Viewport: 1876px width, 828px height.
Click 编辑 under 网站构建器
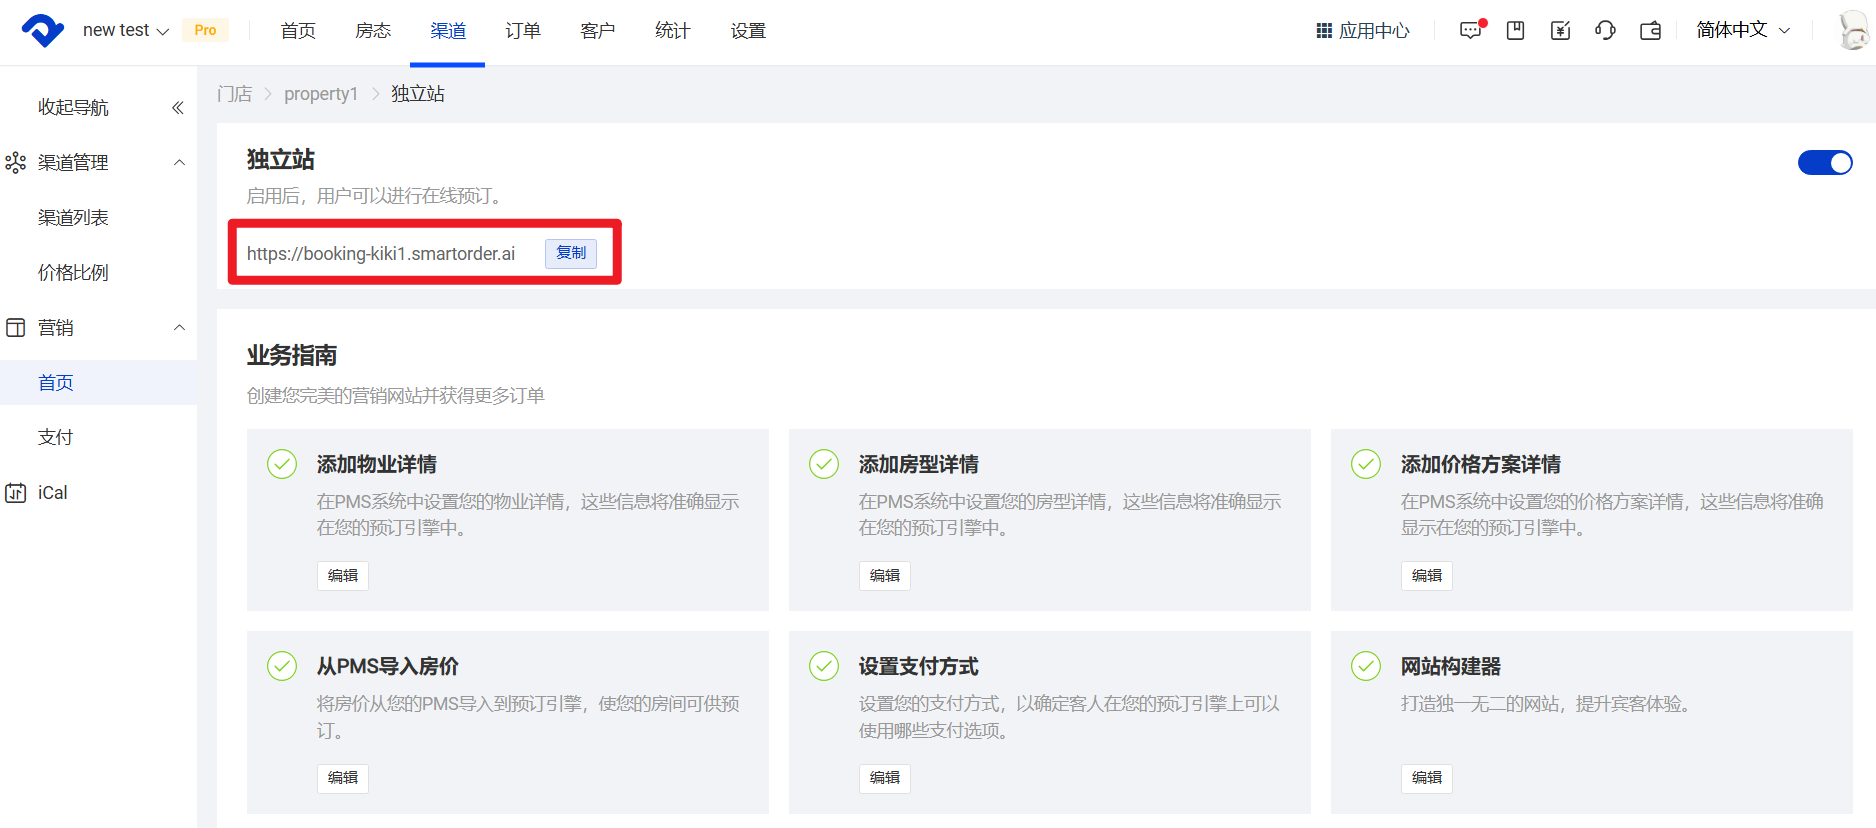click(1427, 778)
